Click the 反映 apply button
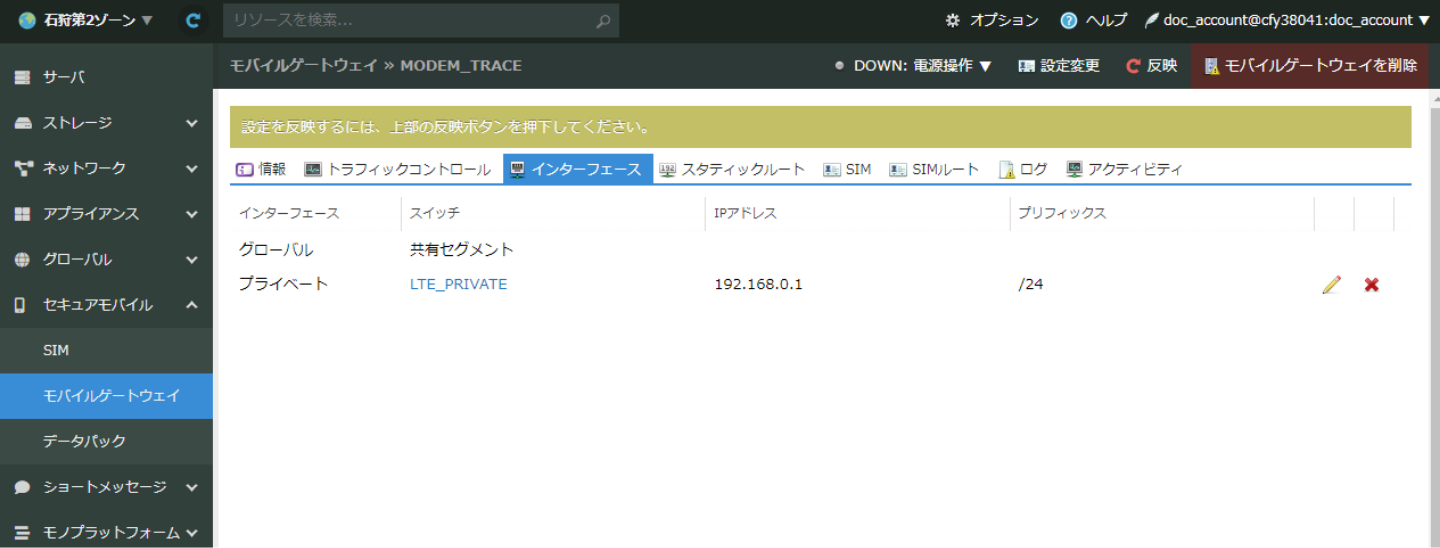 point(1151,66)
